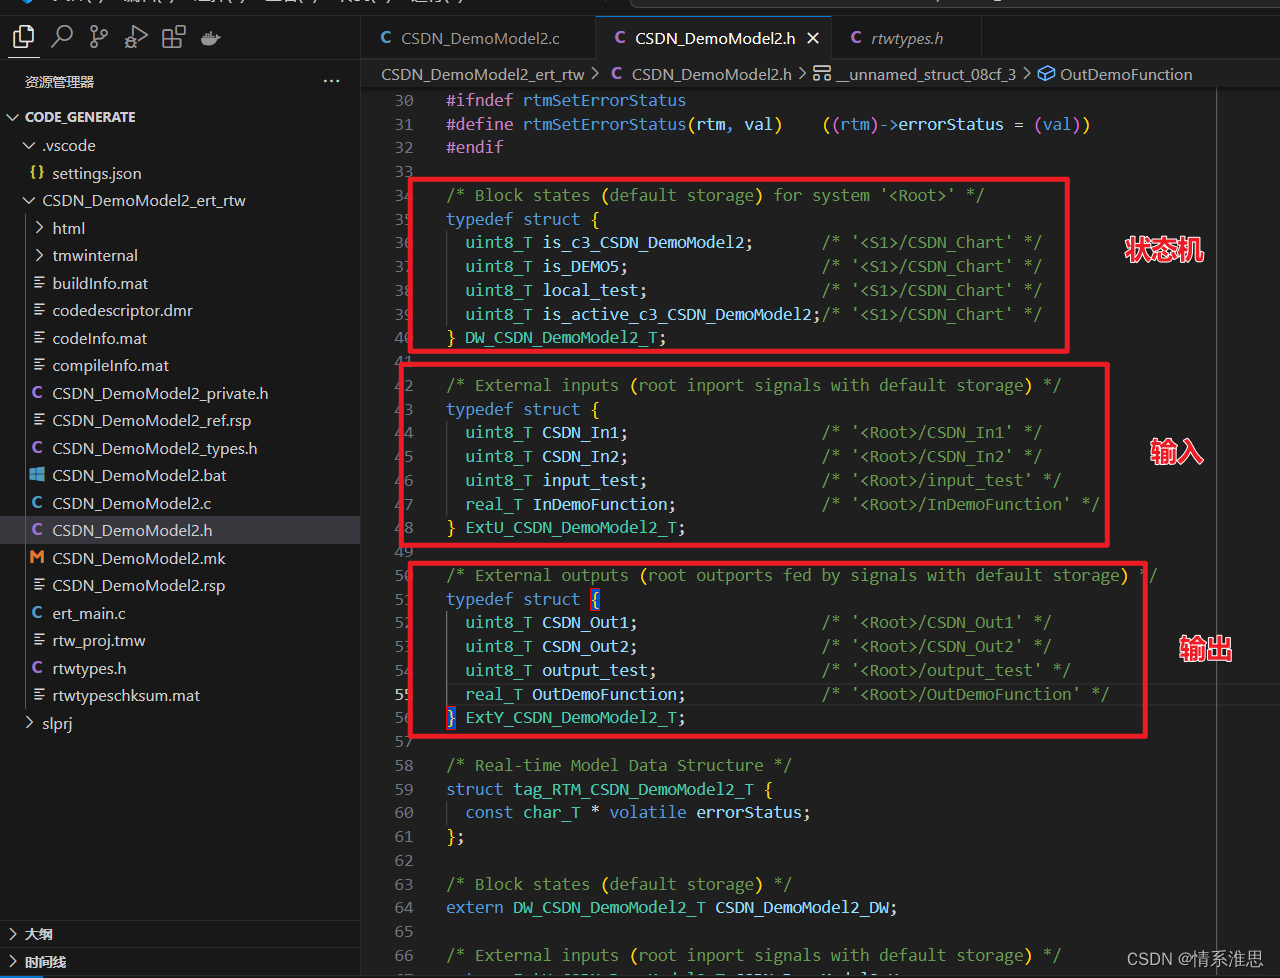Click 'tag_RTM_CSDN_DemoModel2_T' struct name
1280x978 pixels.
point(634,789)
